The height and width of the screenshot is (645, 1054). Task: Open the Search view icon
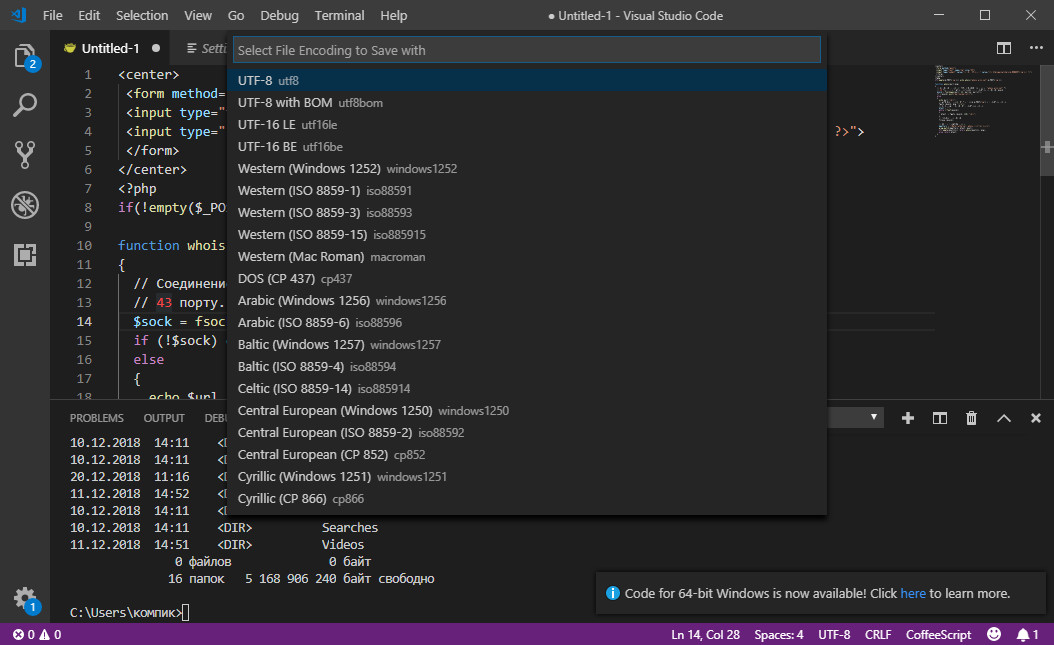25,105
